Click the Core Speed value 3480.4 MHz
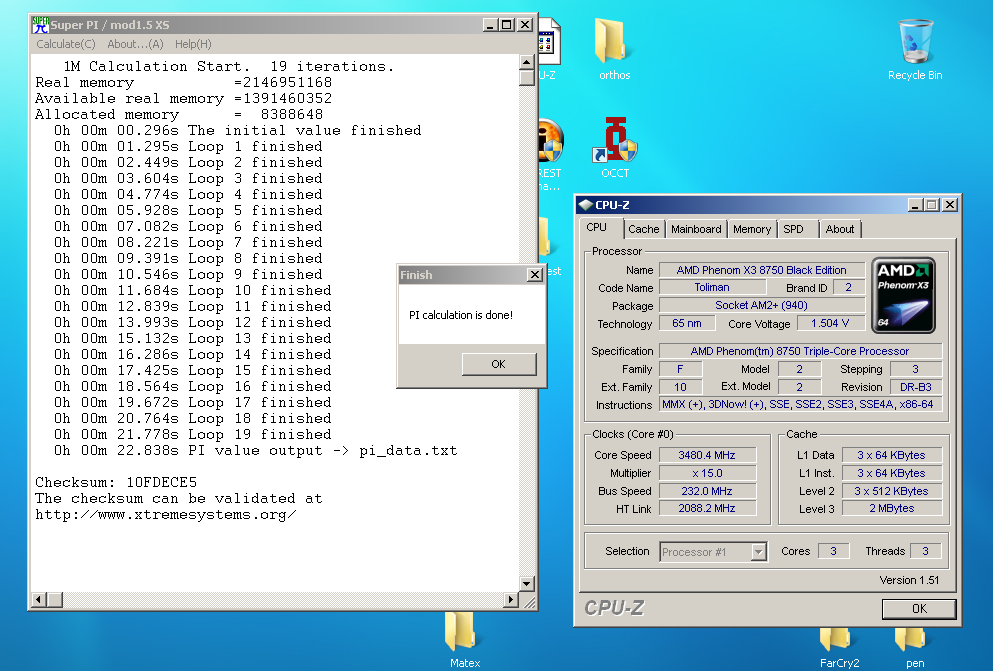The height and width of the screenshot is (671, 993). point(707,455)
